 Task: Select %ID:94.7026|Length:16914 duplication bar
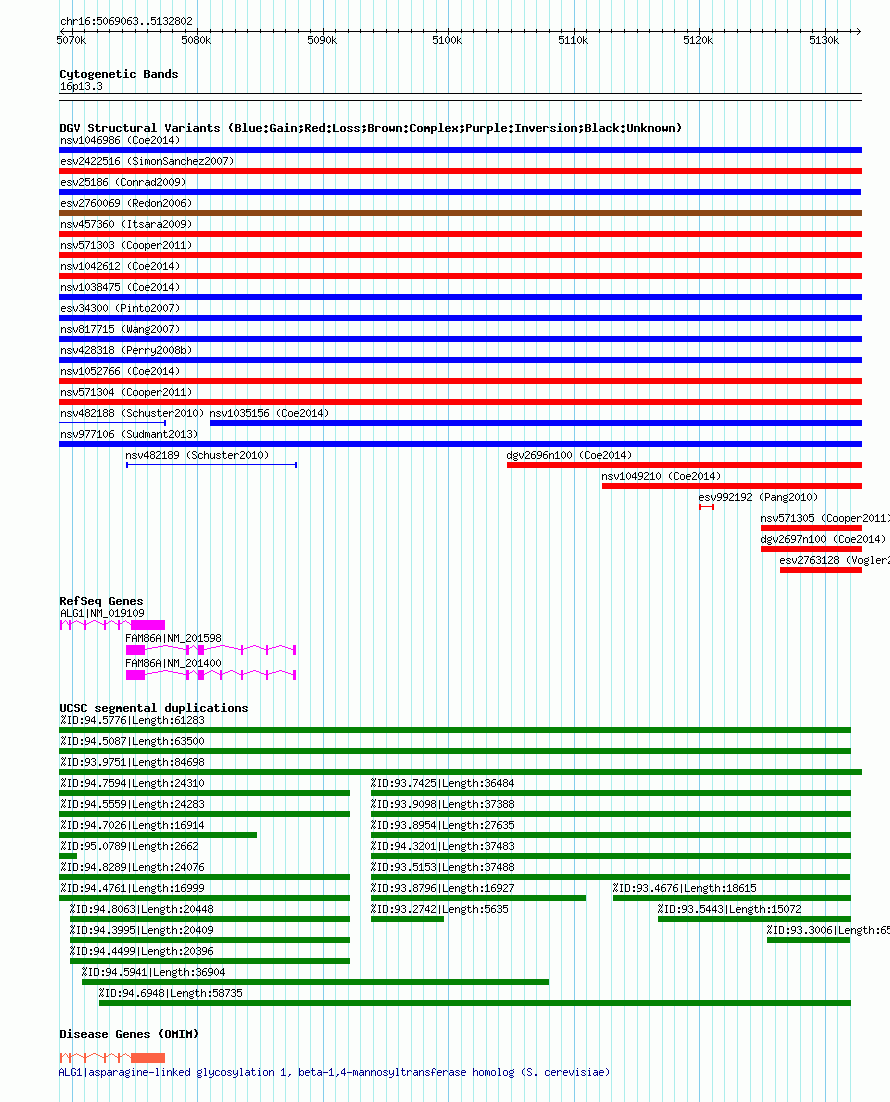[158, 835]
